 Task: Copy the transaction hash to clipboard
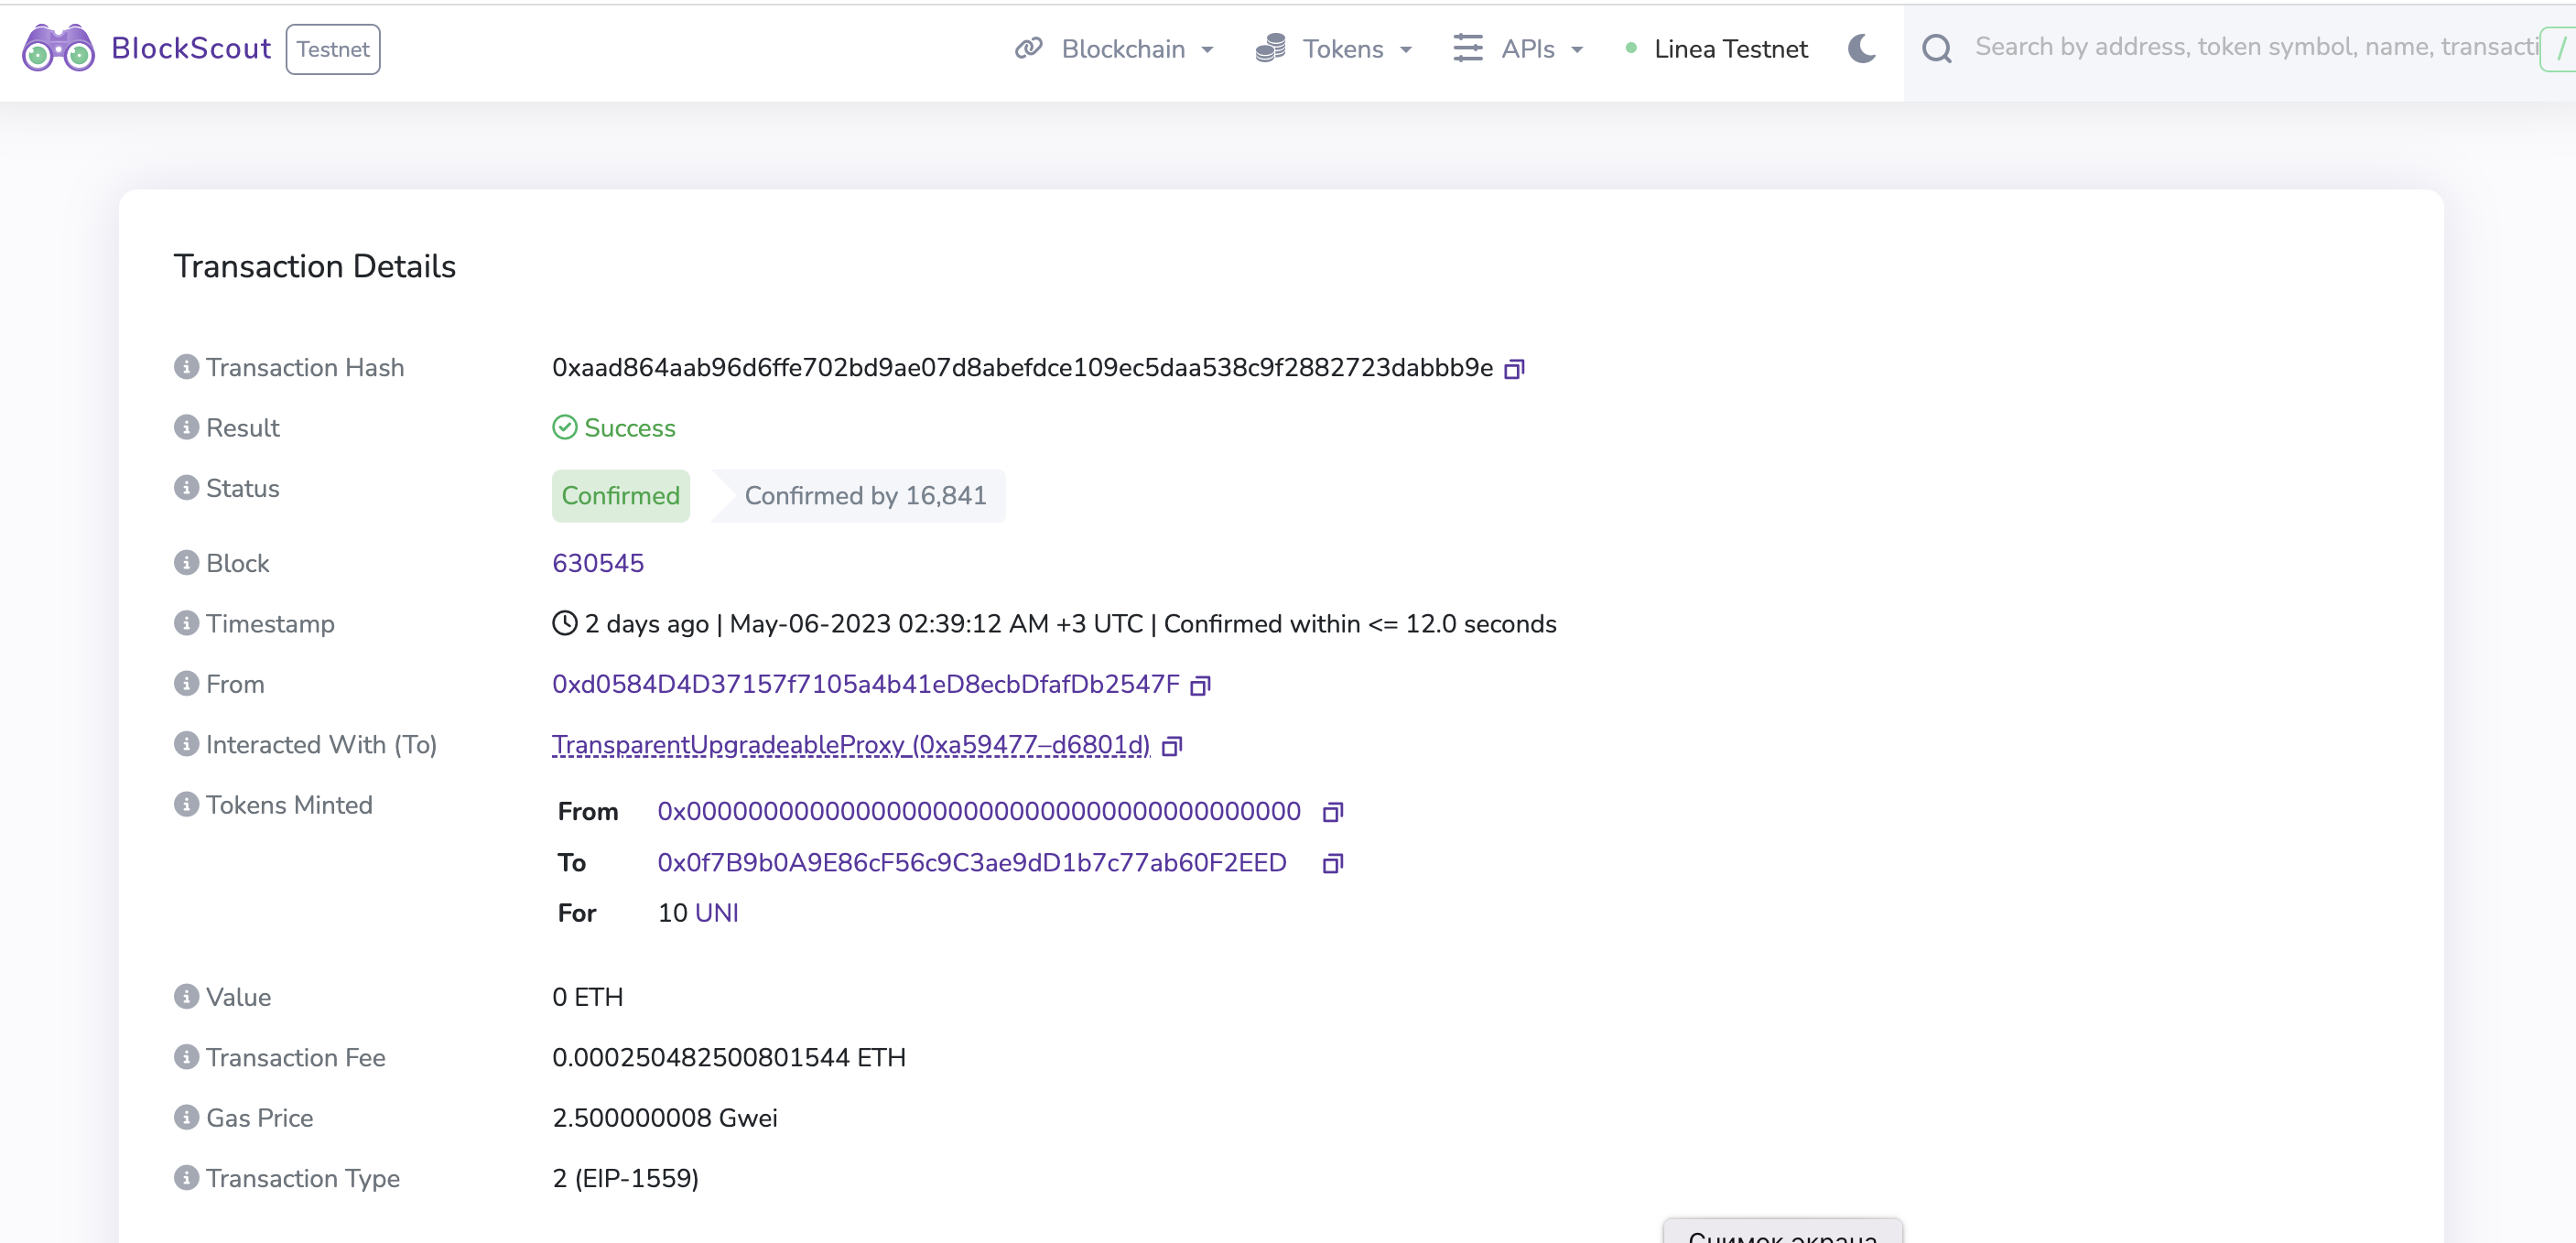[1514, 369]
